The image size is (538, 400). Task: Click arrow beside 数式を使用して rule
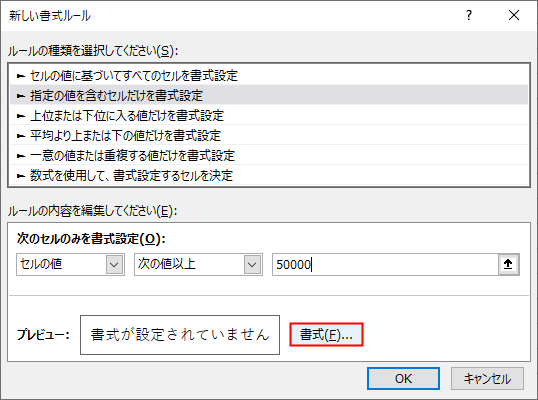tap(21, 176)
